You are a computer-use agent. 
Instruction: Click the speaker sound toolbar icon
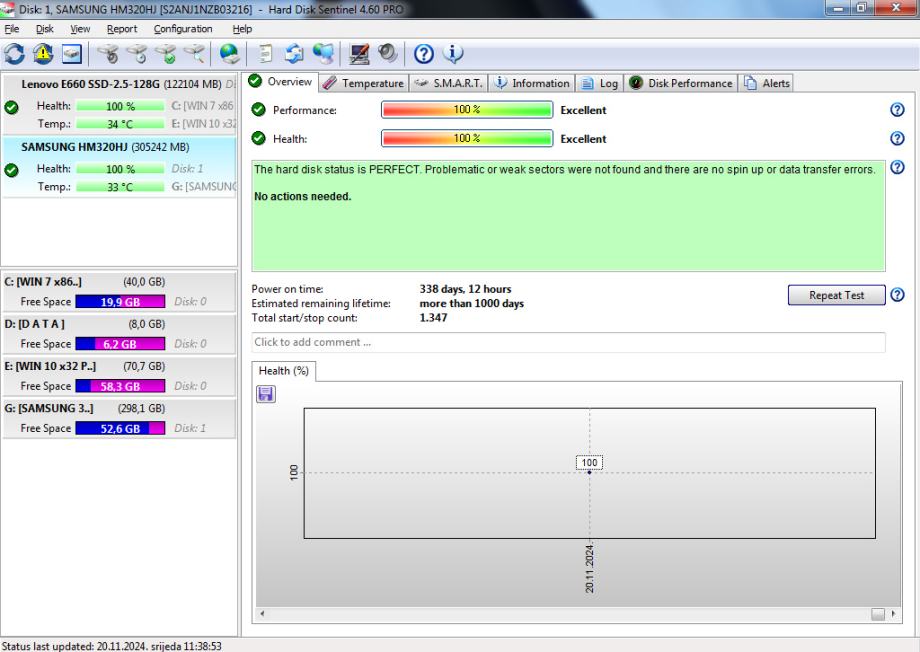click(388, 54)
